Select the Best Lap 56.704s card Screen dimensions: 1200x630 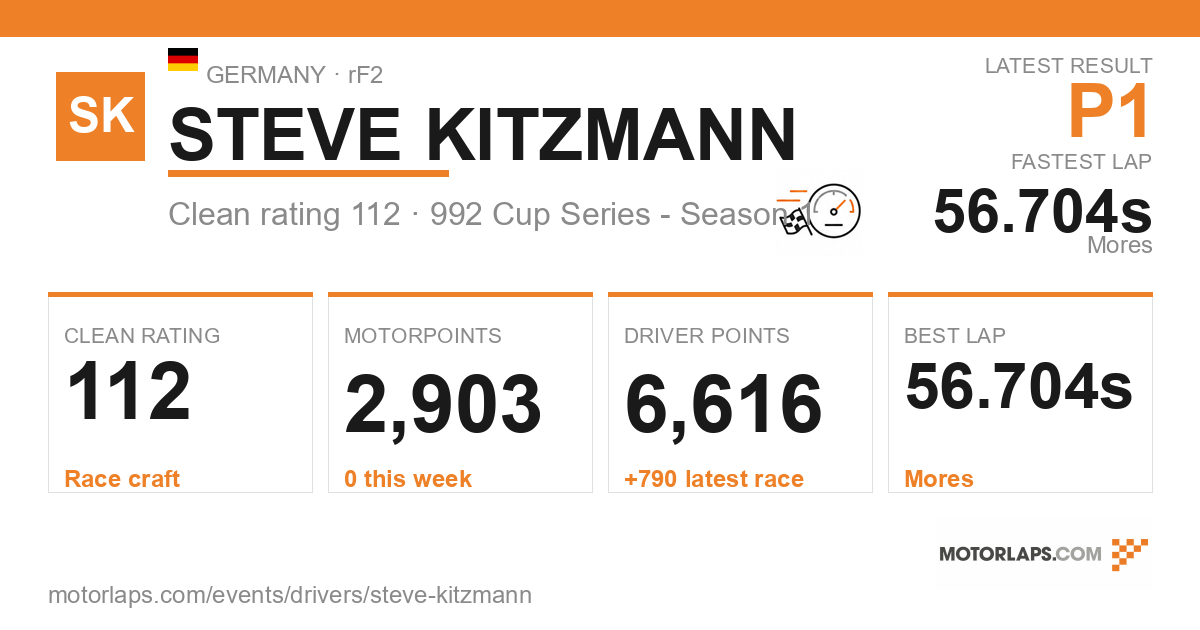point(1020,393)
